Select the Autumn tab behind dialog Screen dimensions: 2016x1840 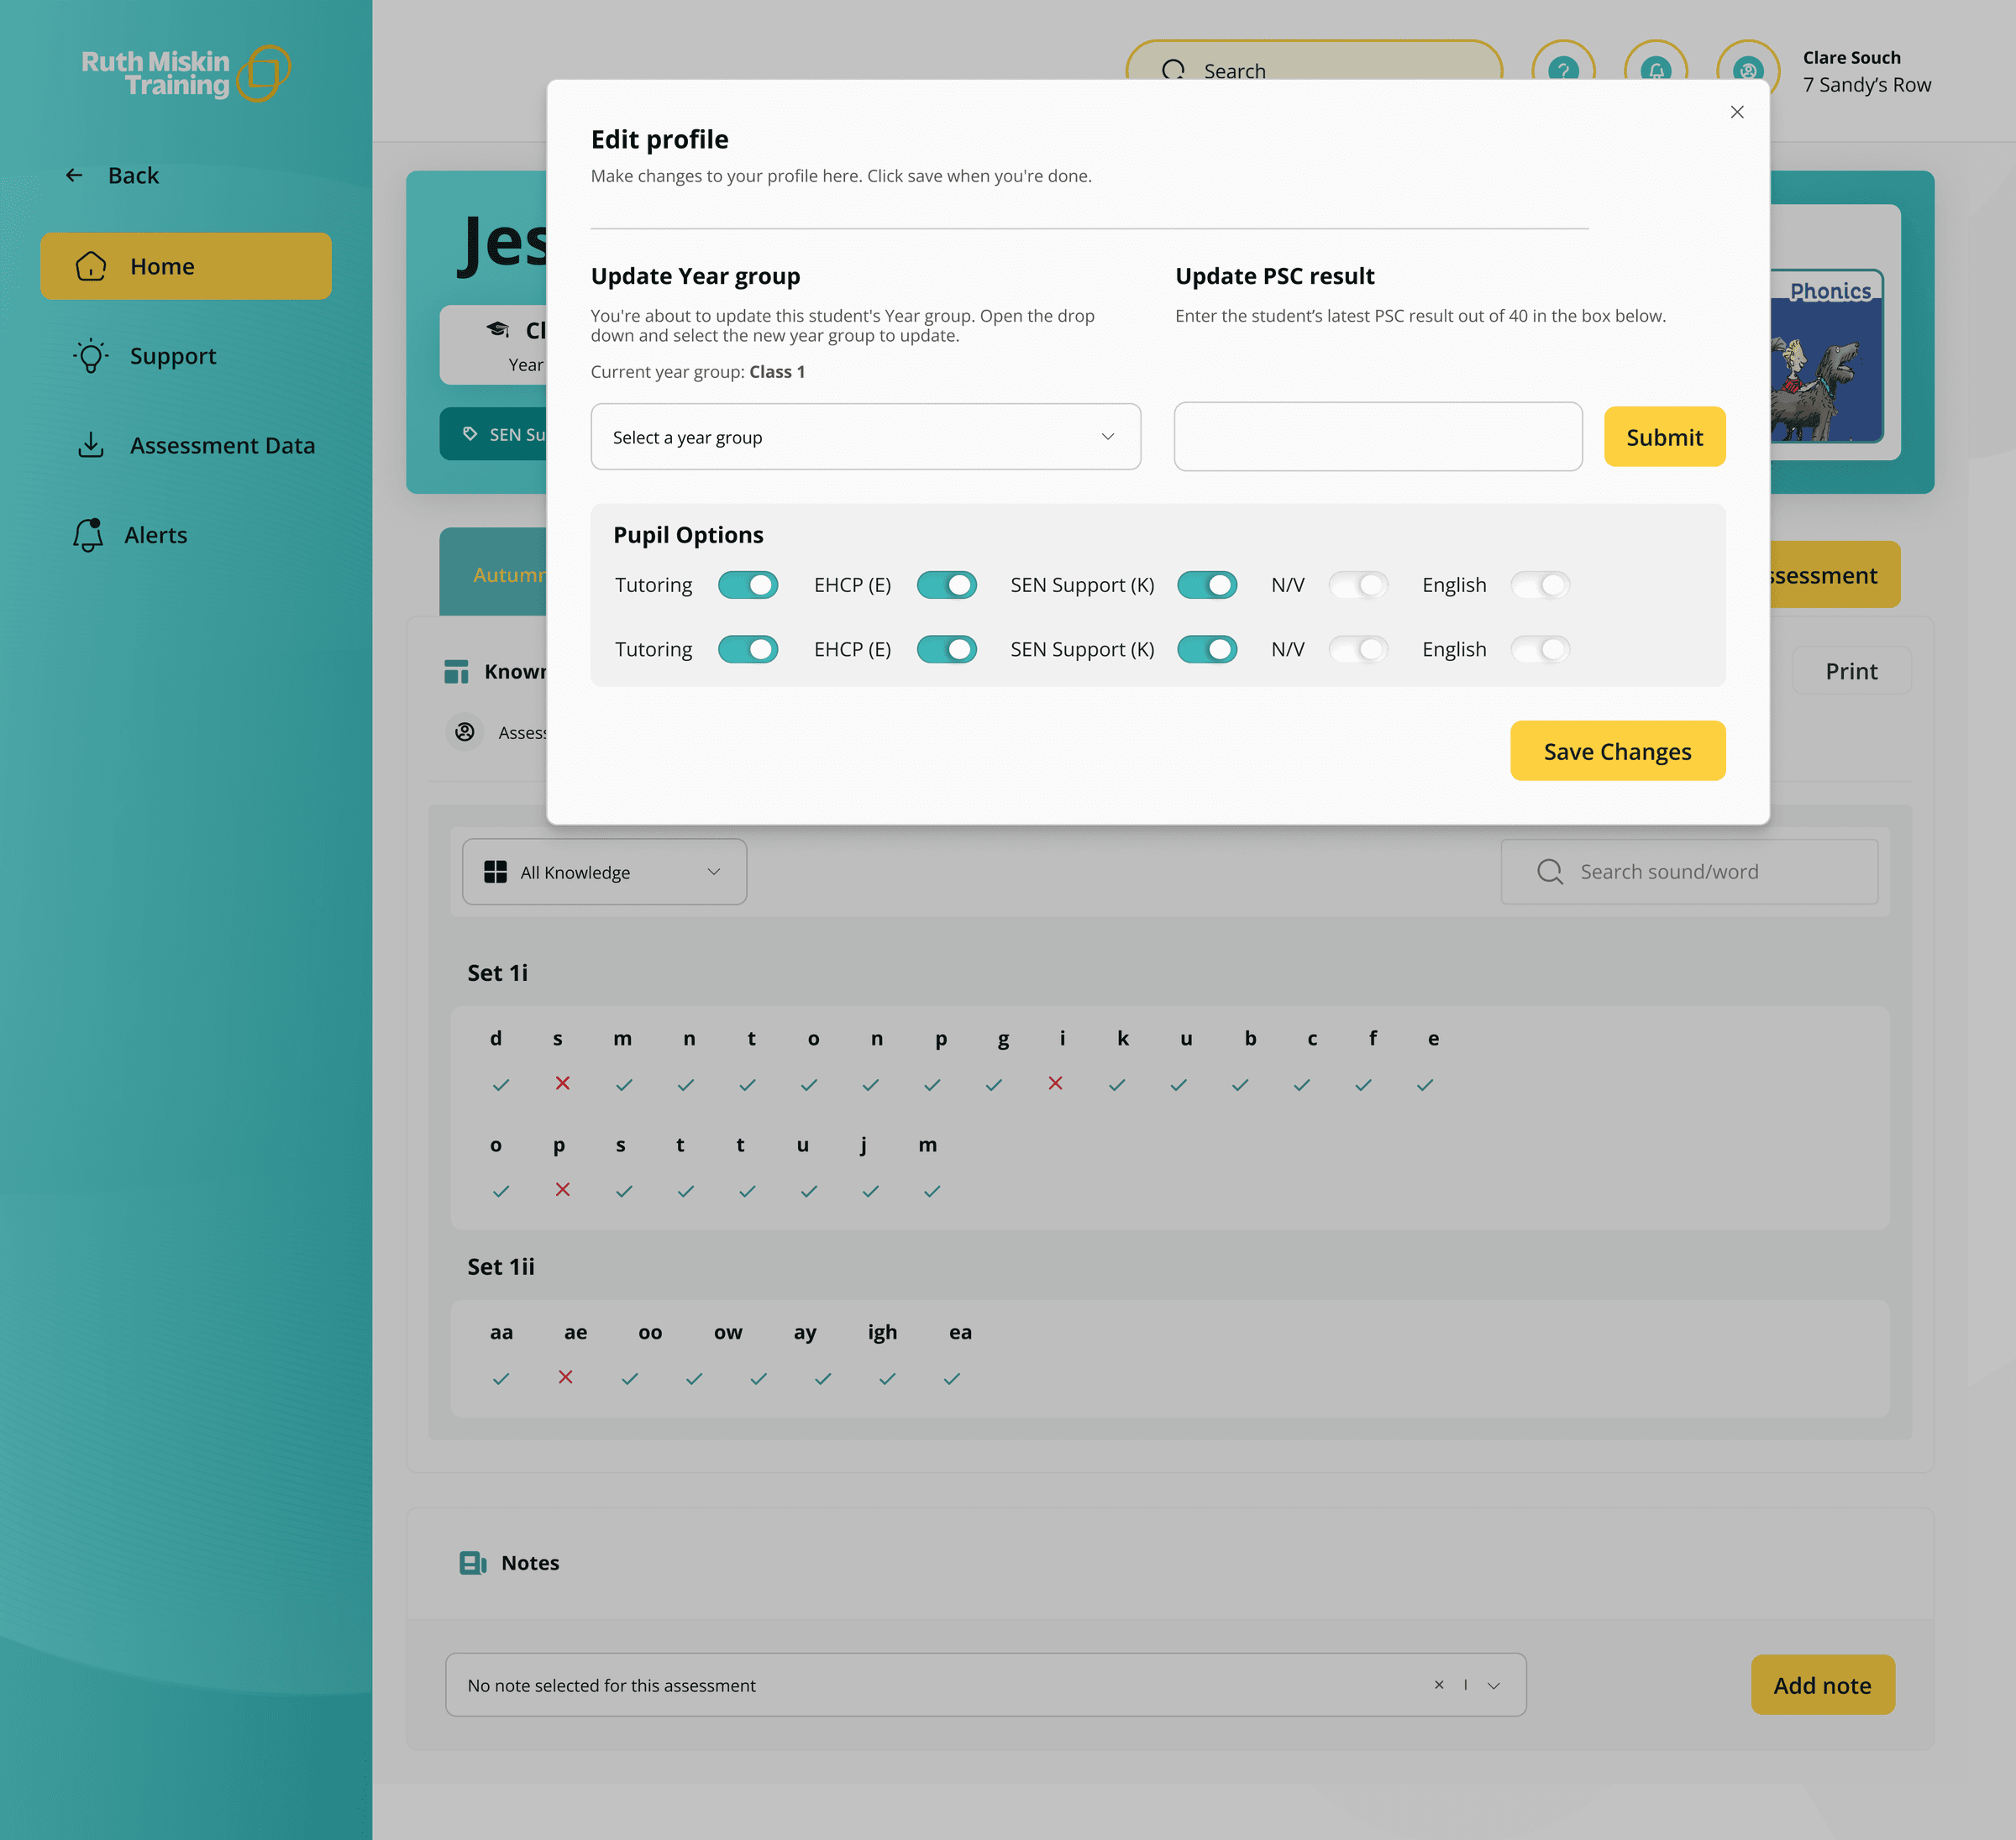(493, 572)
